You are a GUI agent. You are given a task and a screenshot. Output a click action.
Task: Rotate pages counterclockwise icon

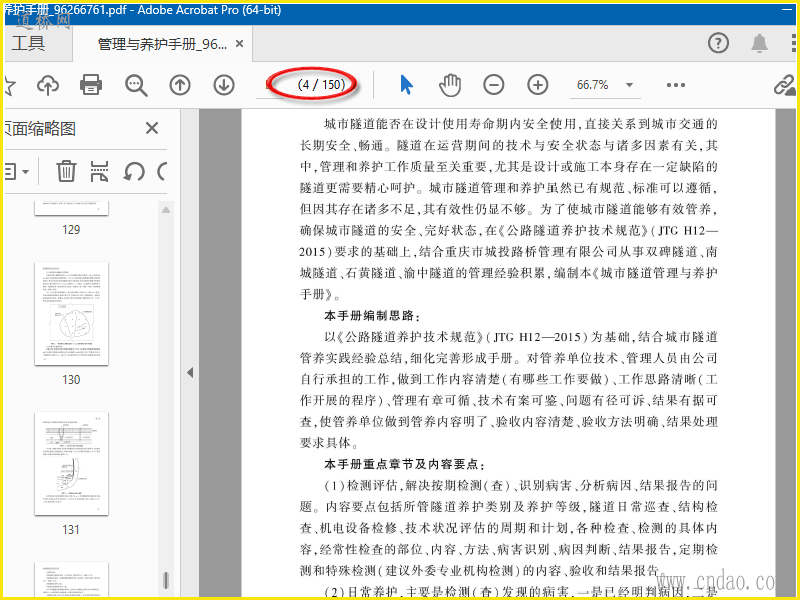click(x=134, y=171)
